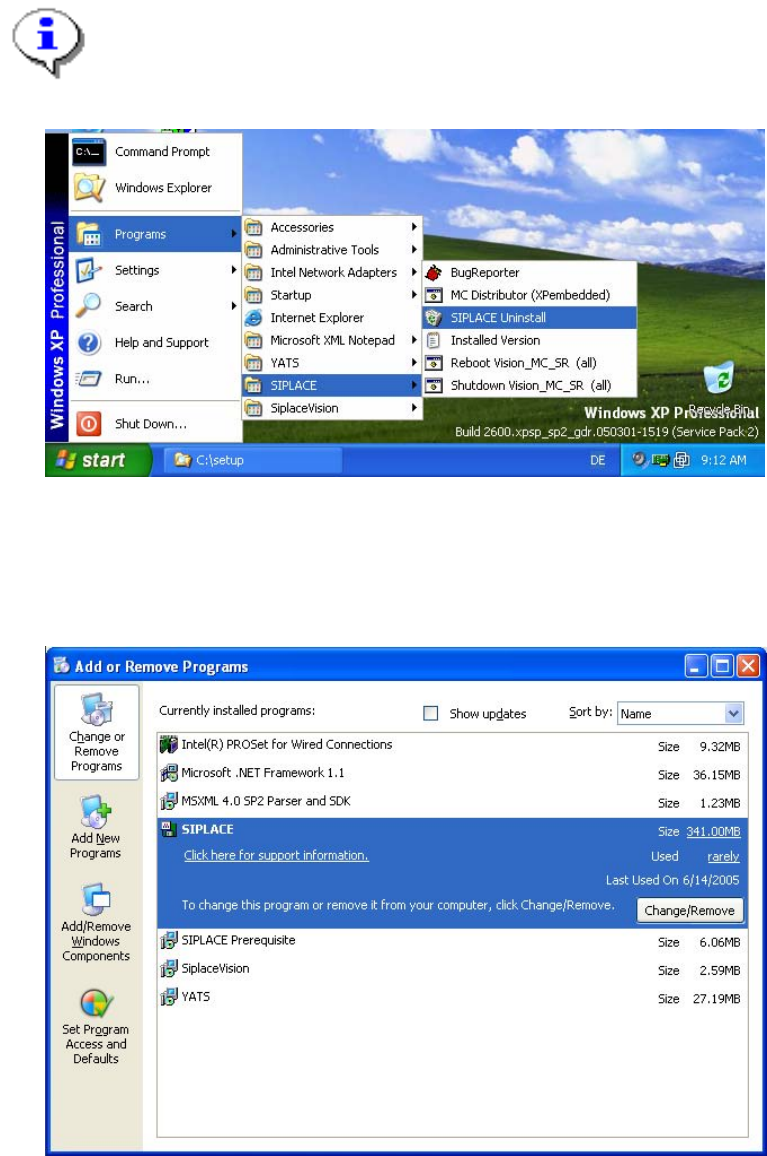
Task: Select SiplaceVision in installed programs list
Action: tap(453, 969)
